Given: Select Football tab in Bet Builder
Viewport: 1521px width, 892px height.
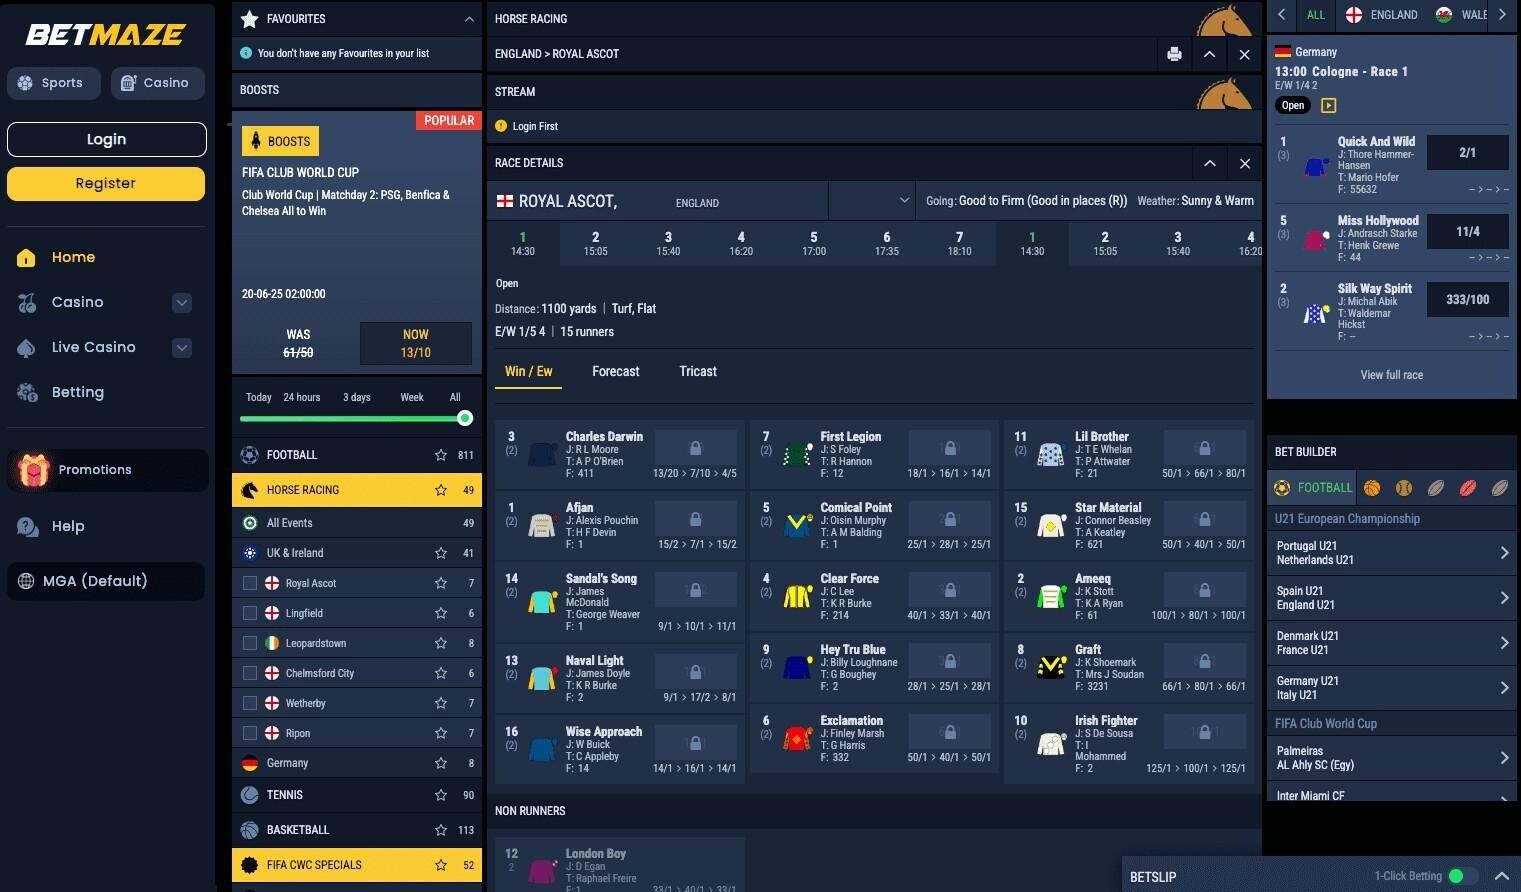Looking at the screenshot, I should [x=1314, y=488].
